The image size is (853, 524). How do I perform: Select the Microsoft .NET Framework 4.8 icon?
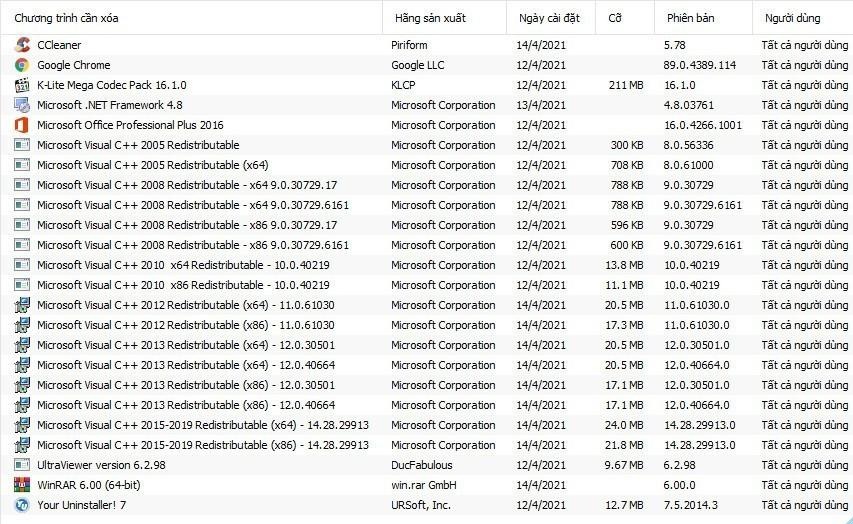click(x=22, y=105)
